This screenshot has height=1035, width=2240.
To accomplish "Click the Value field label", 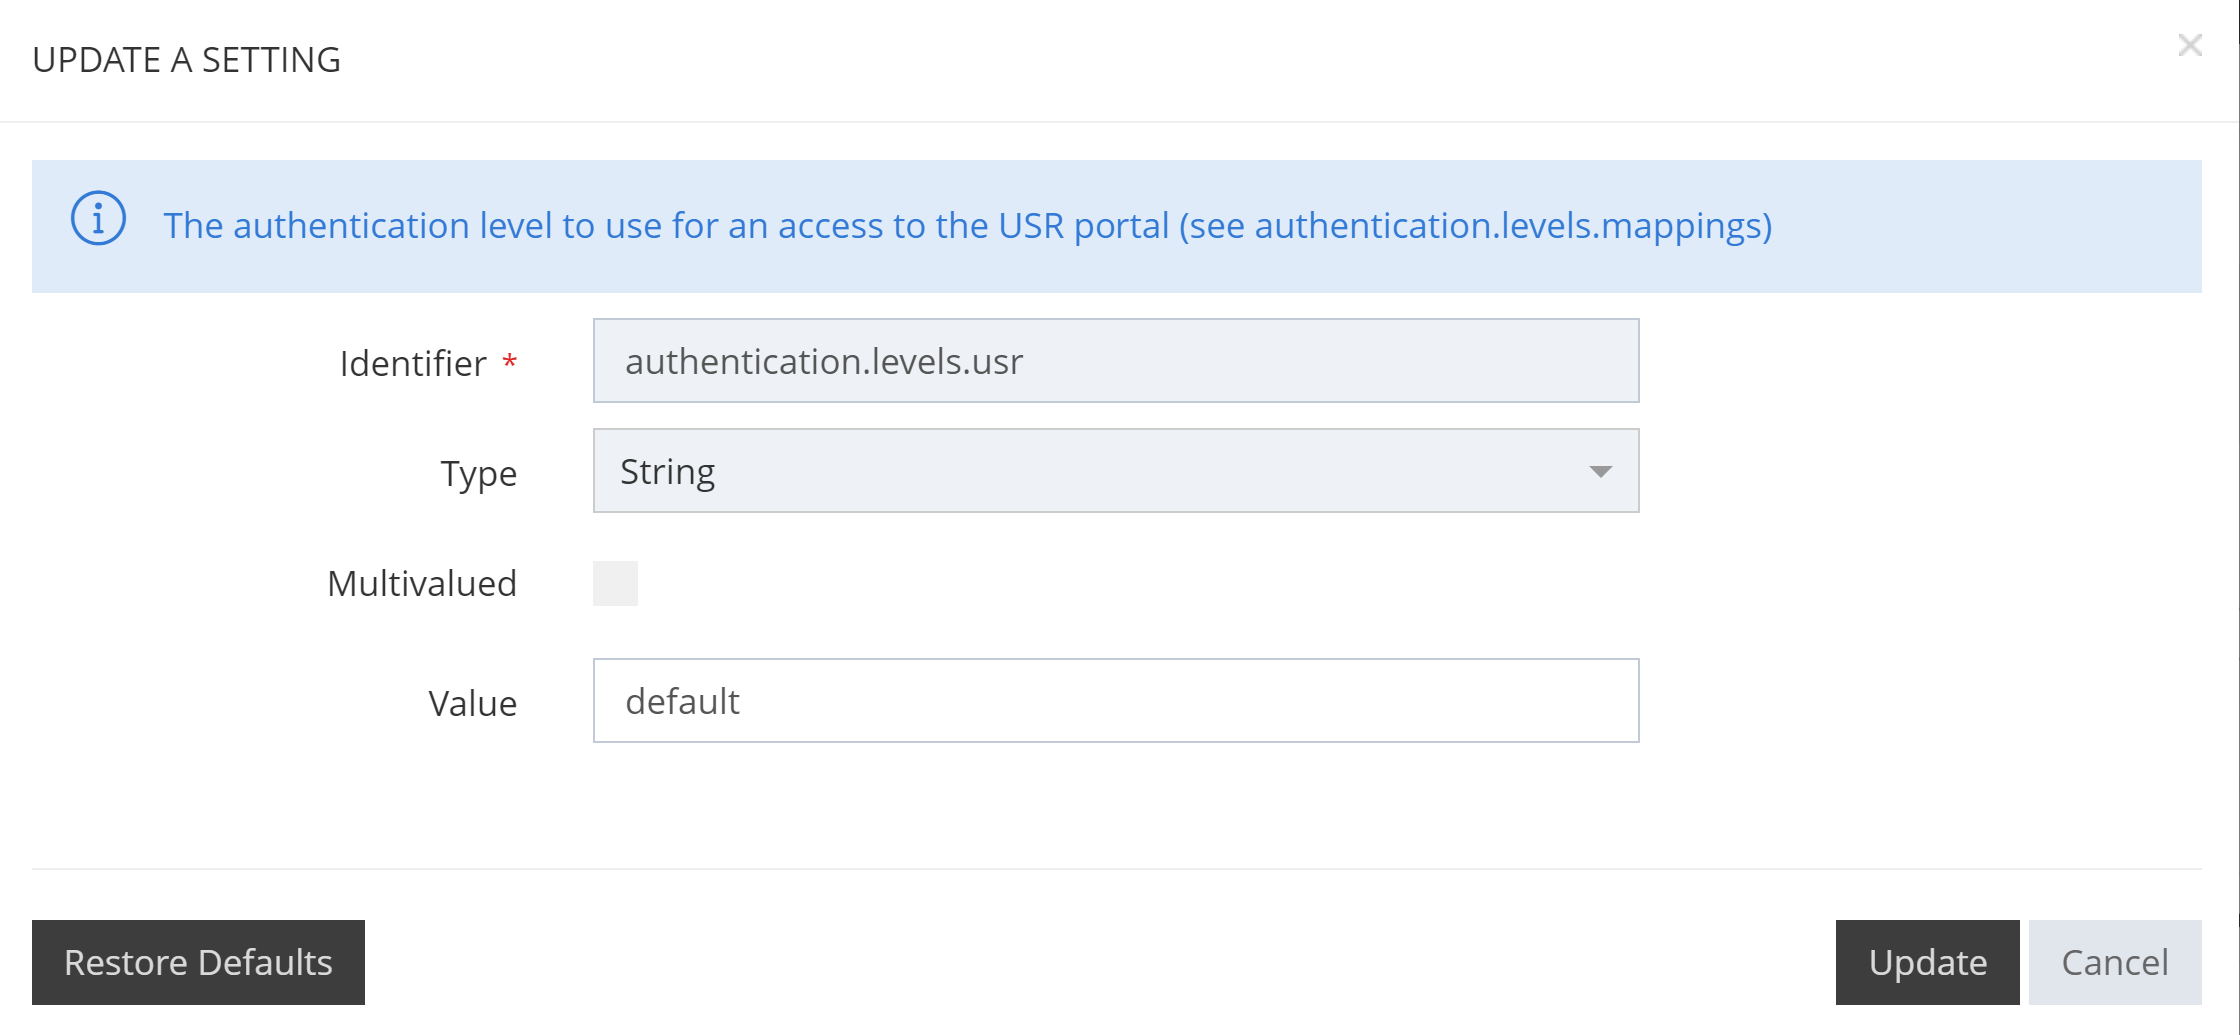I will point(473,703).
